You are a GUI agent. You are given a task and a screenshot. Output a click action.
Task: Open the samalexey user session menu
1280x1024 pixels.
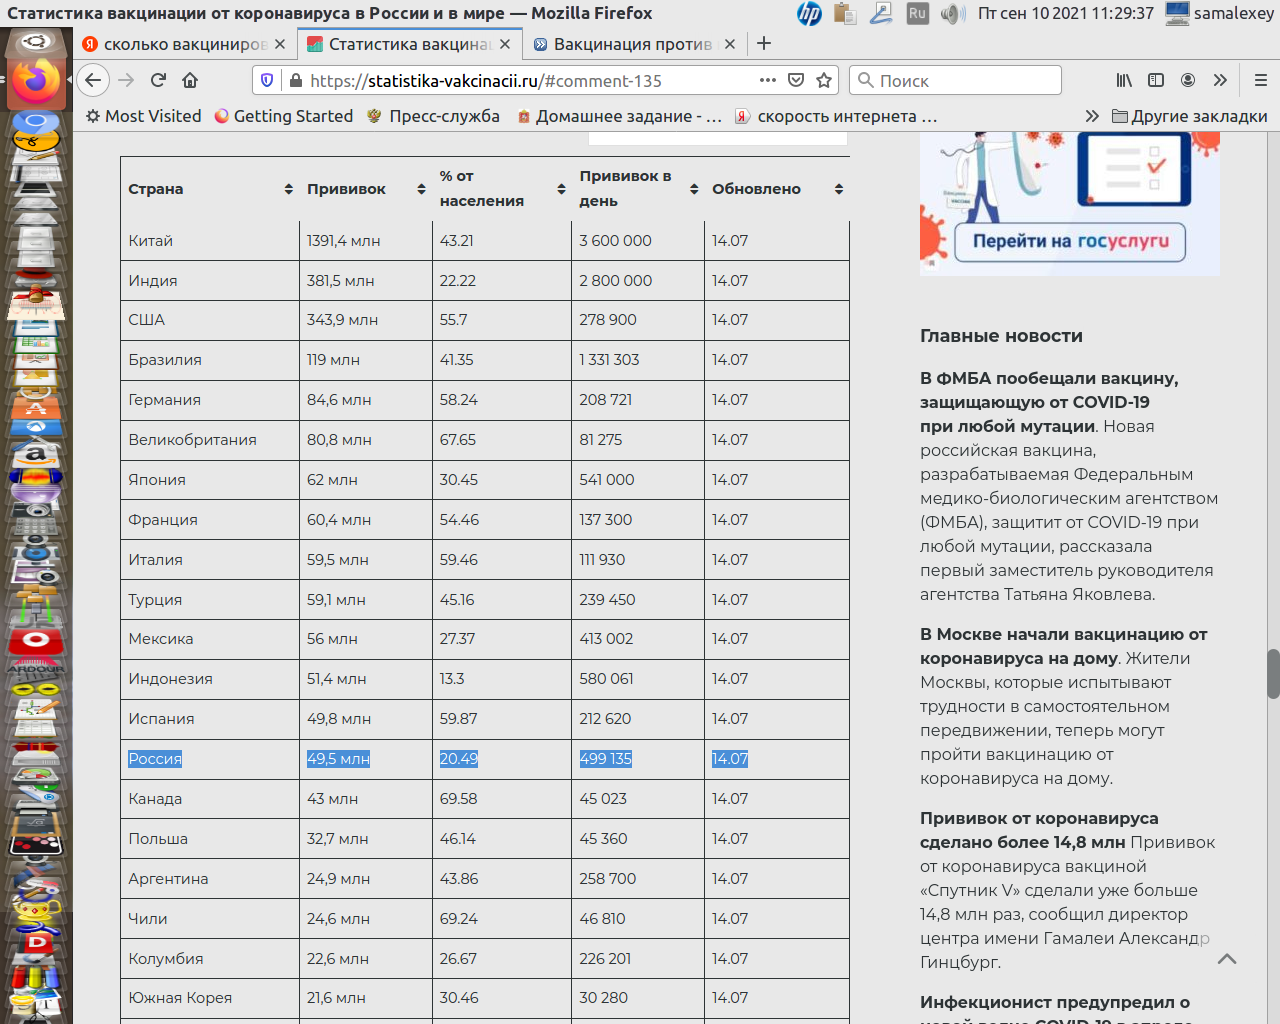1221,13
